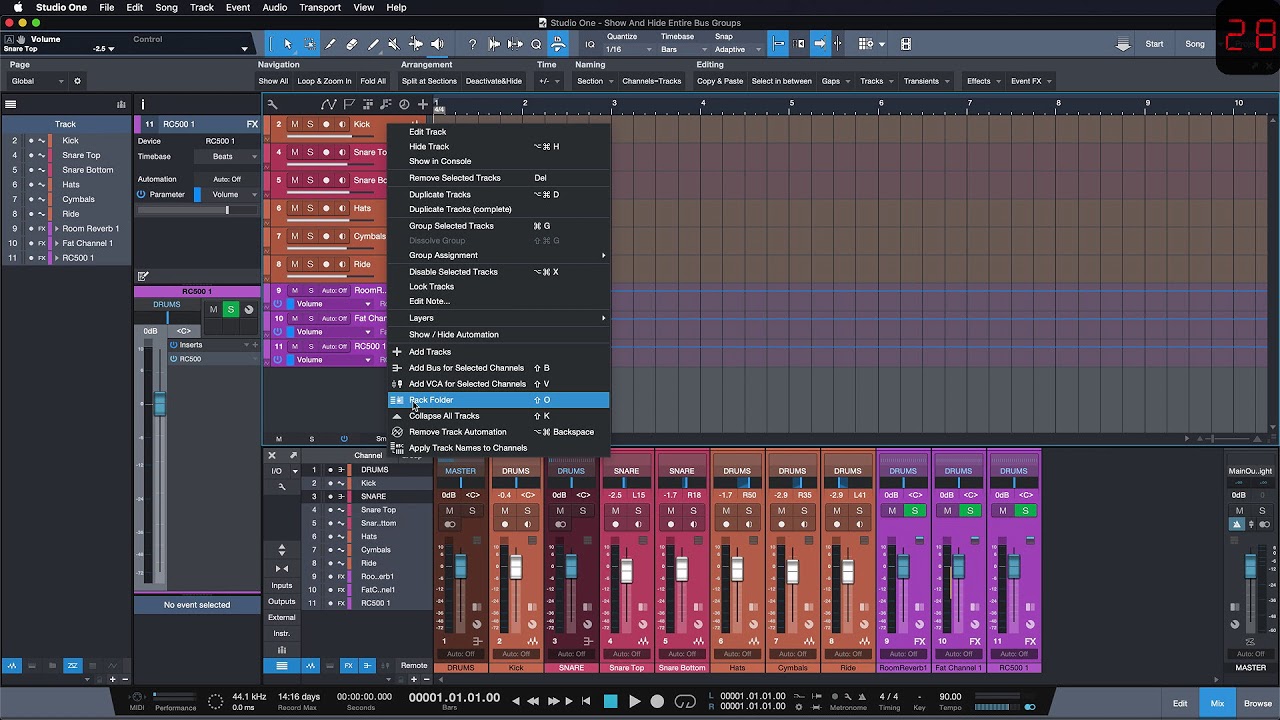Viewport: 1280px width, 720px height.
Task: Toggle visibility dot for Cymbals in track list
Action: (30, 199)
